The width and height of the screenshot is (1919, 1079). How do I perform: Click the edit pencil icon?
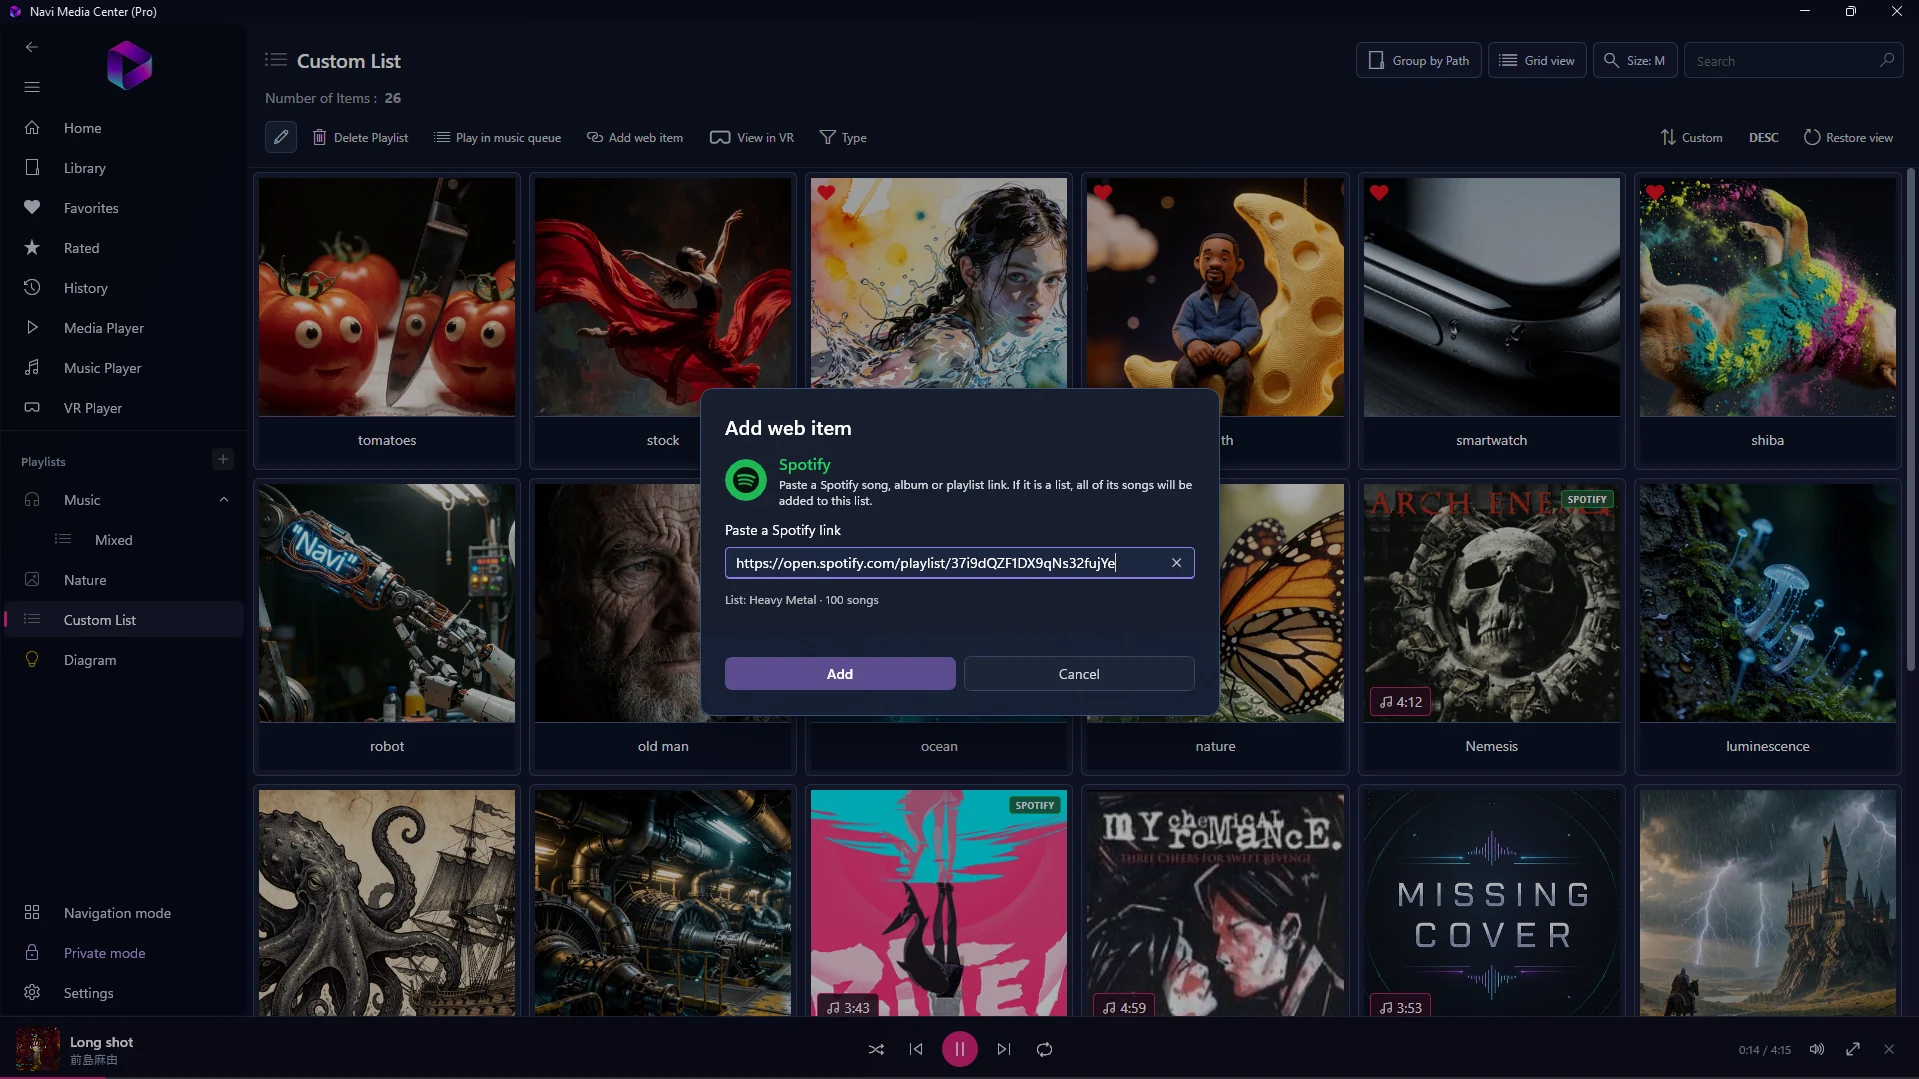pos(281,137)
